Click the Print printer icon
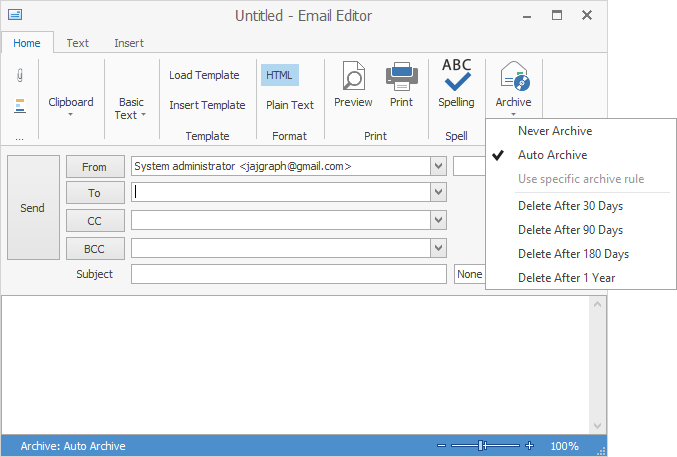The height and width of the screenshot is (457, 677). pos(401,77)
